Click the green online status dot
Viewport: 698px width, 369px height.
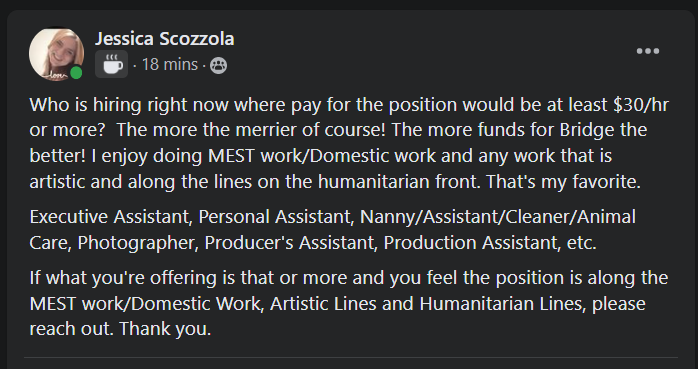76,73
